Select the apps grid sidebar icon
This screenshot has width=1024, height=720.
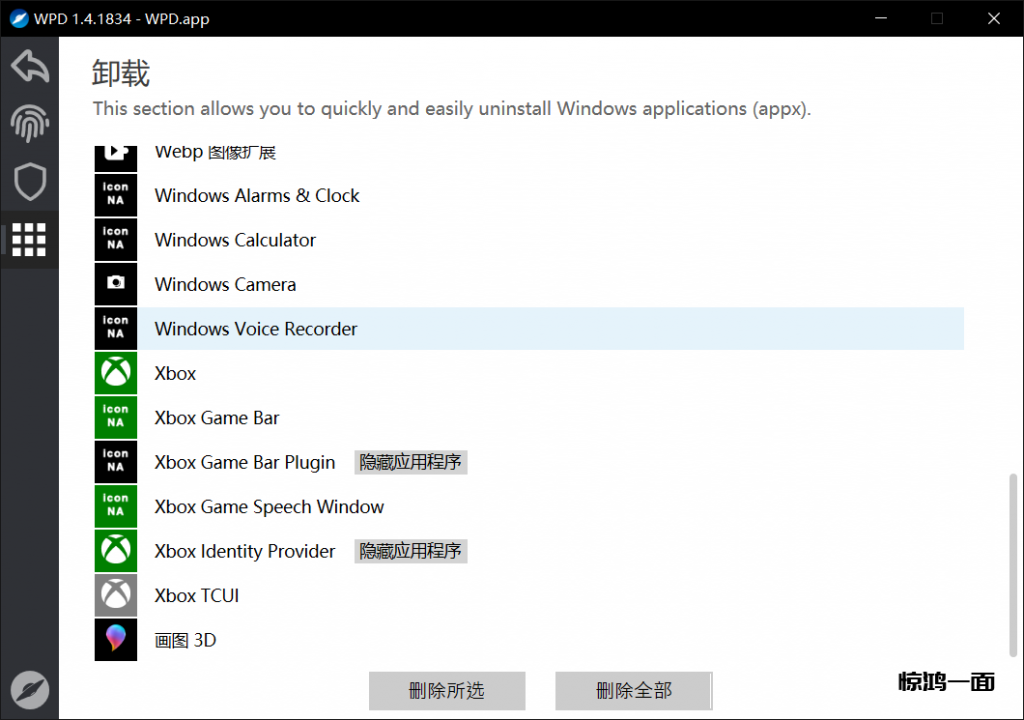point(29,240)
